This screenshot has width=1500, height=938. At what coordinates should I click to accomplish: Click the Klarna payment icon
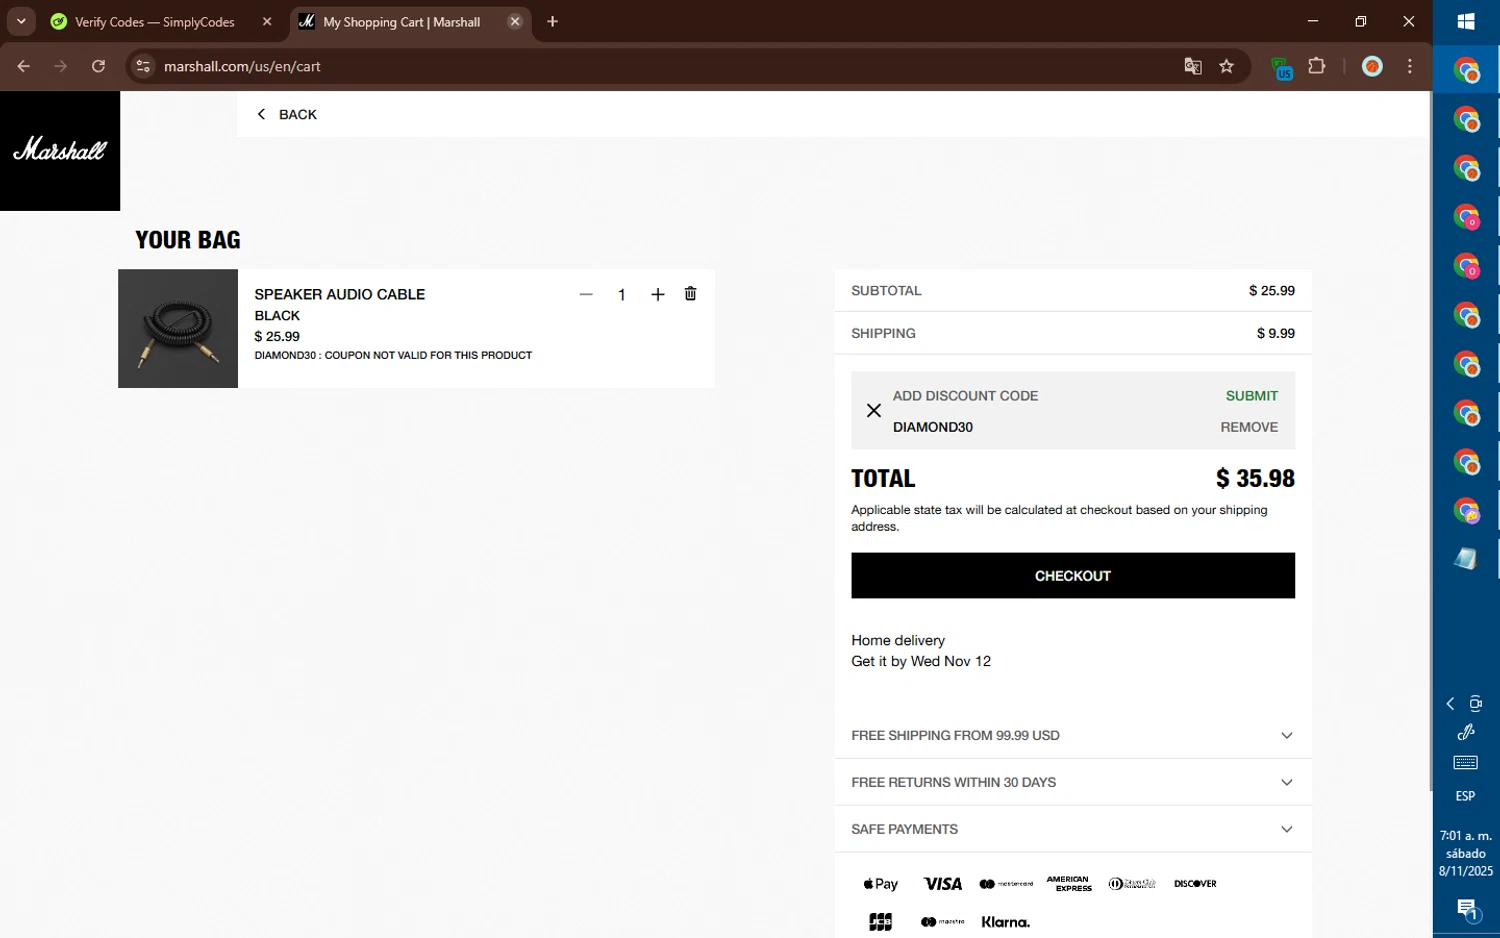[x=1005, y=922]
